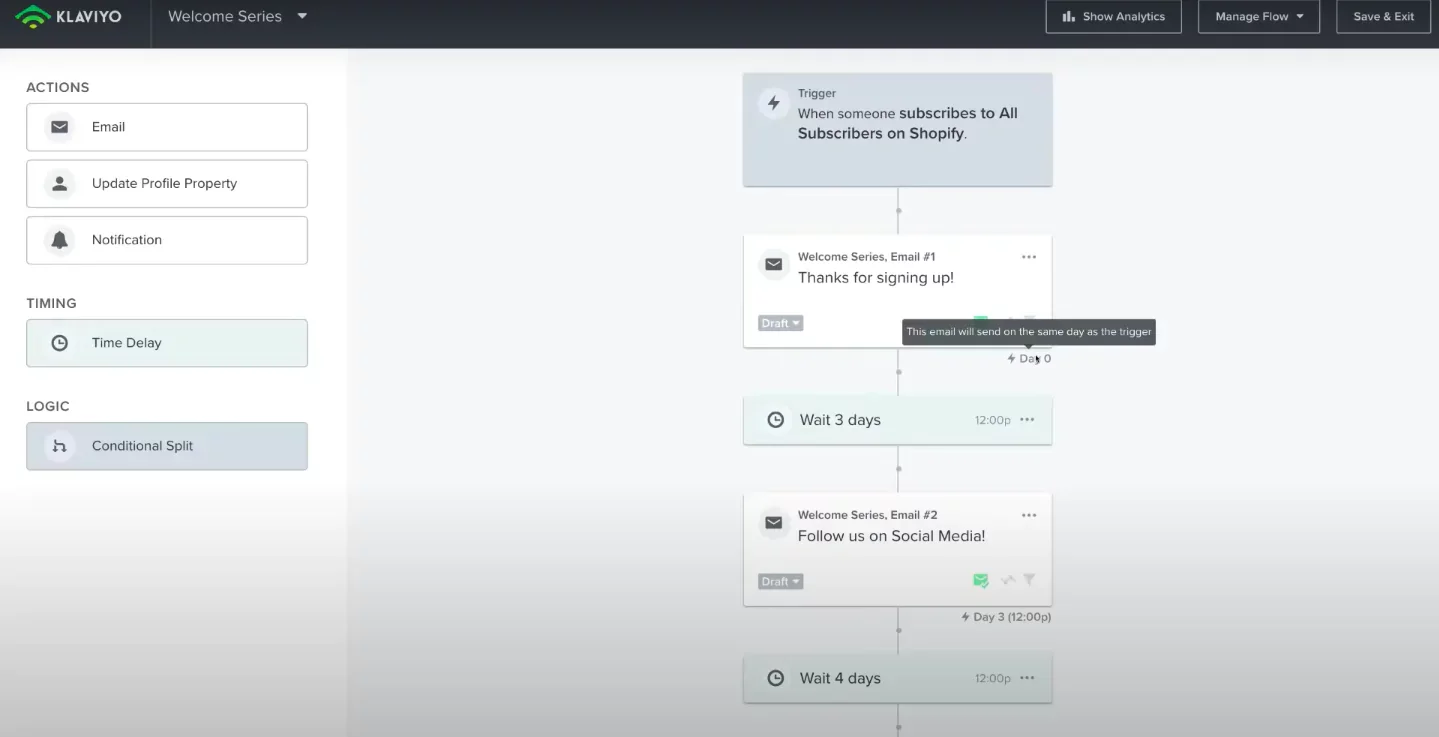Click green smart sending icon on Email #2
This screenshot has height=737, width=1439.
[981, 580]
